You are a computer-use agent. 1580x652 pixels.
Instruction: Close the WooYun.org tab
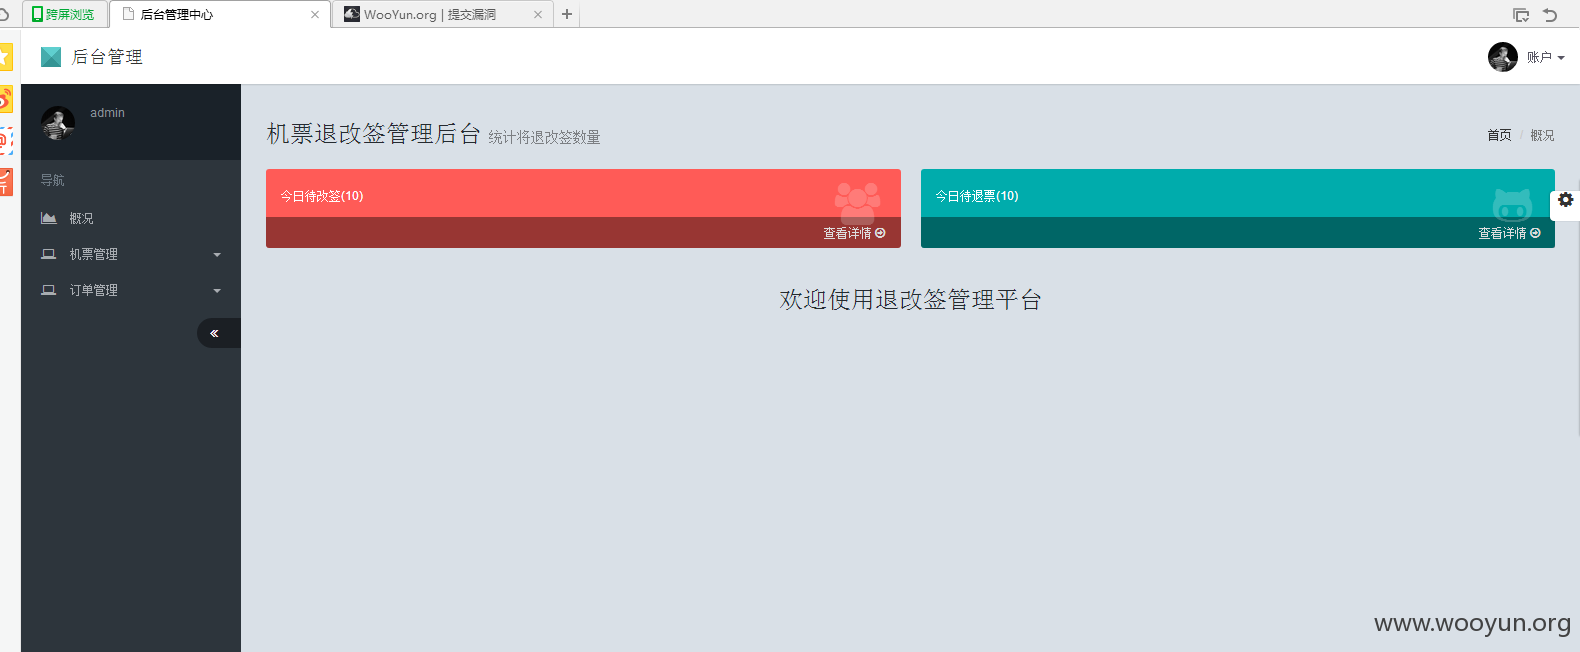[538, 14]
